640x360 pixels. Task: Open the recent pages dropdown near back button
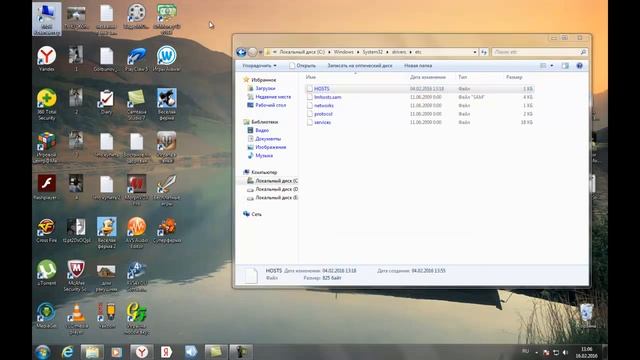tap(260, 52)
